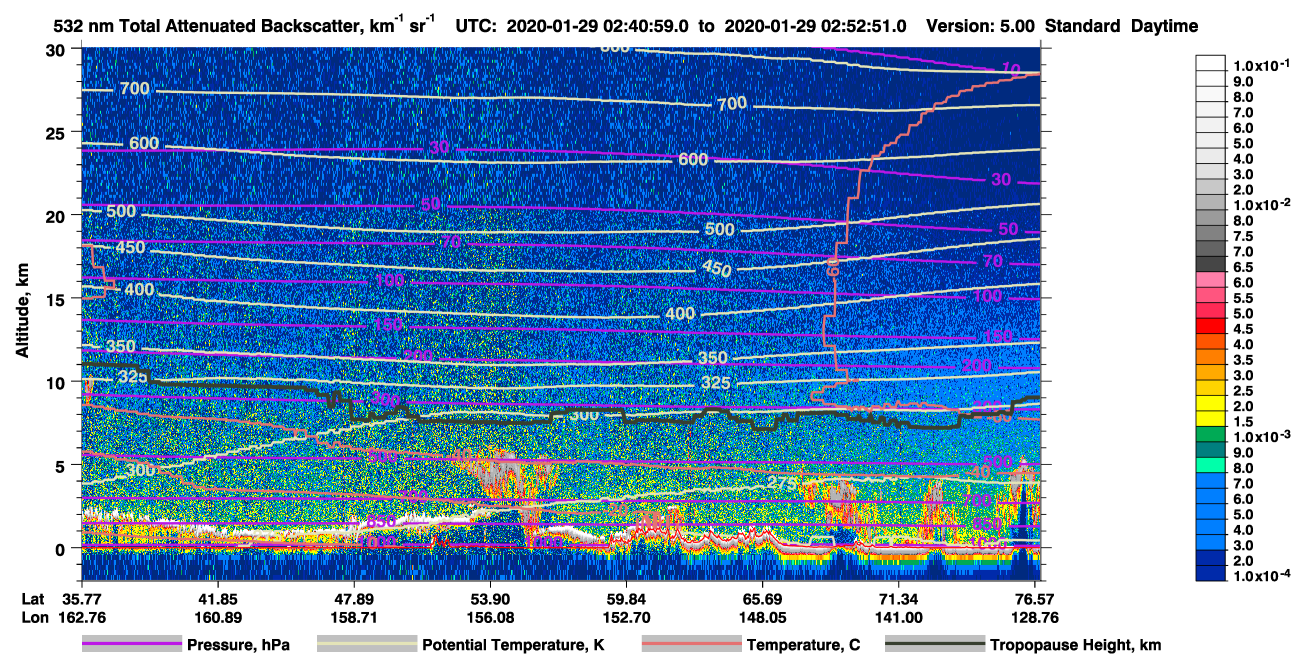The width and height of the screenshot is (1300, 667).
Task: Click the altitude tick label '5'
Action: point(63,465)
